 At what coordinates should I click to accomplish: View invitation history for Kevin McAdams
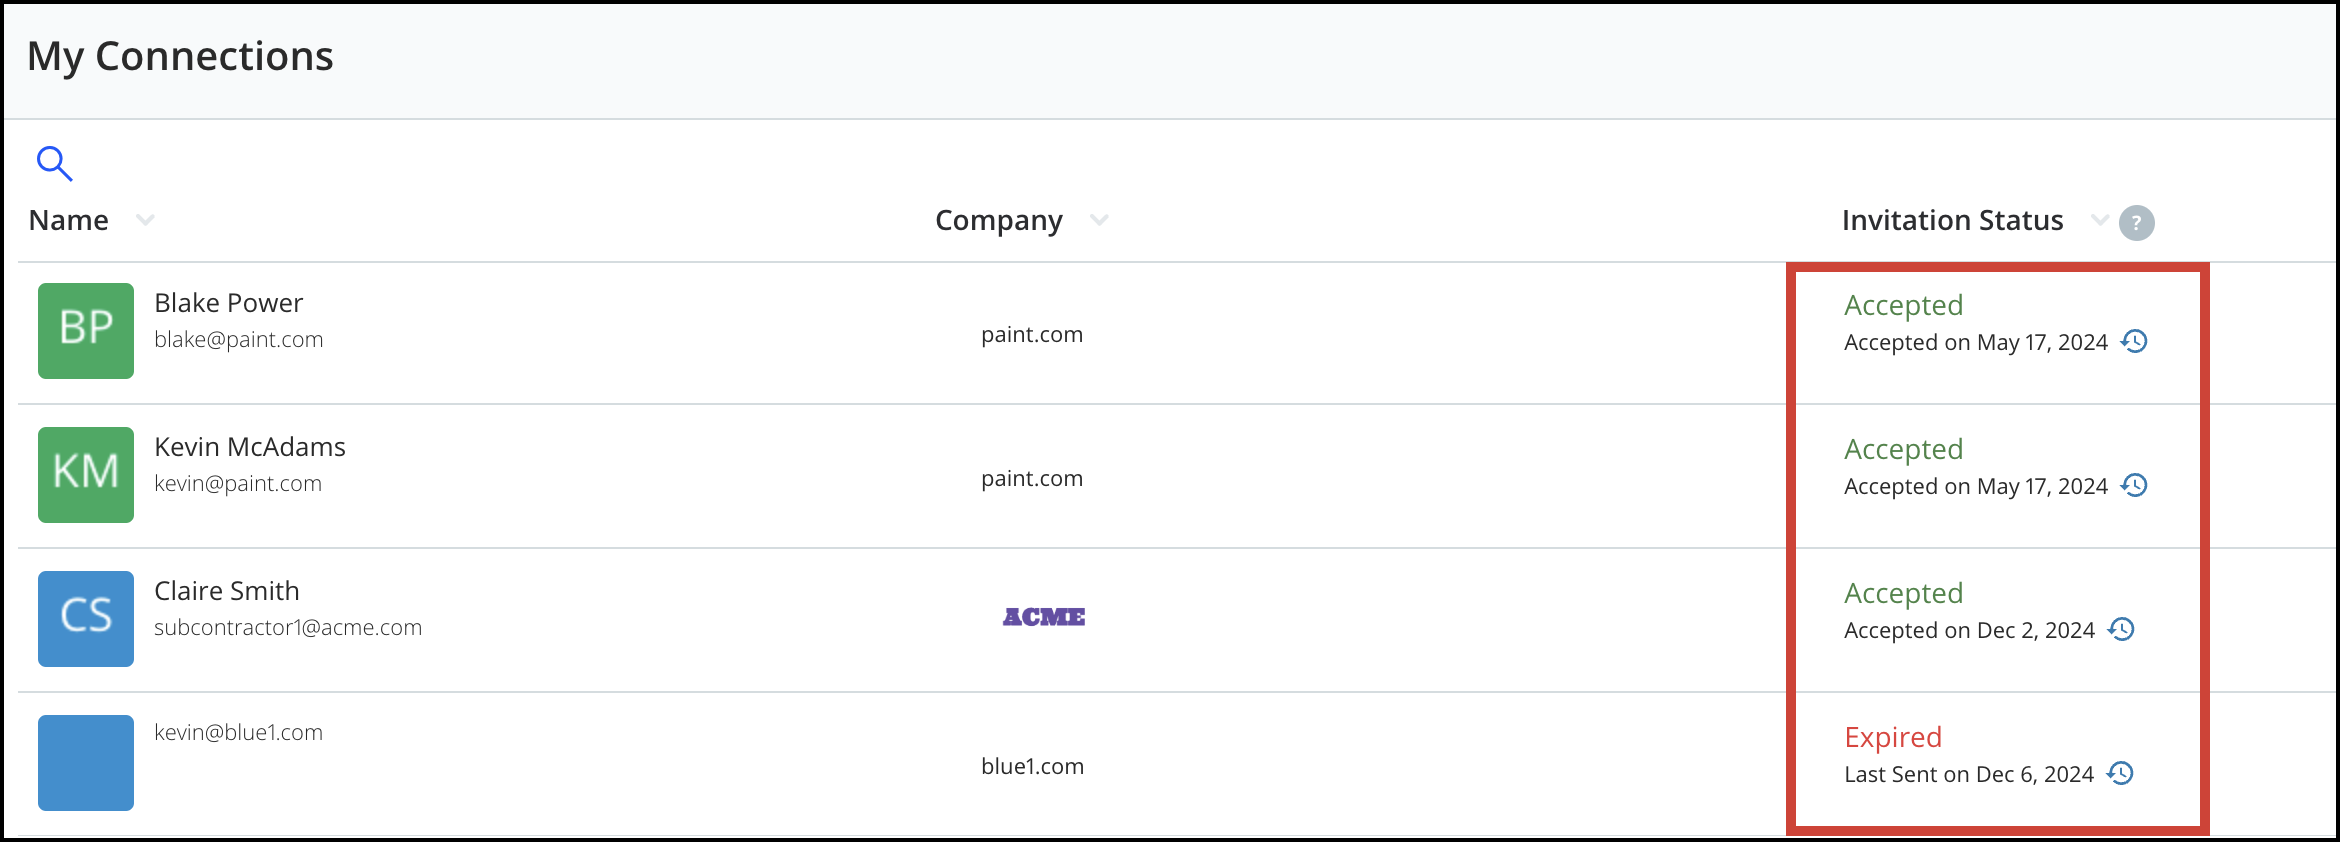(x=2134, y=486)
